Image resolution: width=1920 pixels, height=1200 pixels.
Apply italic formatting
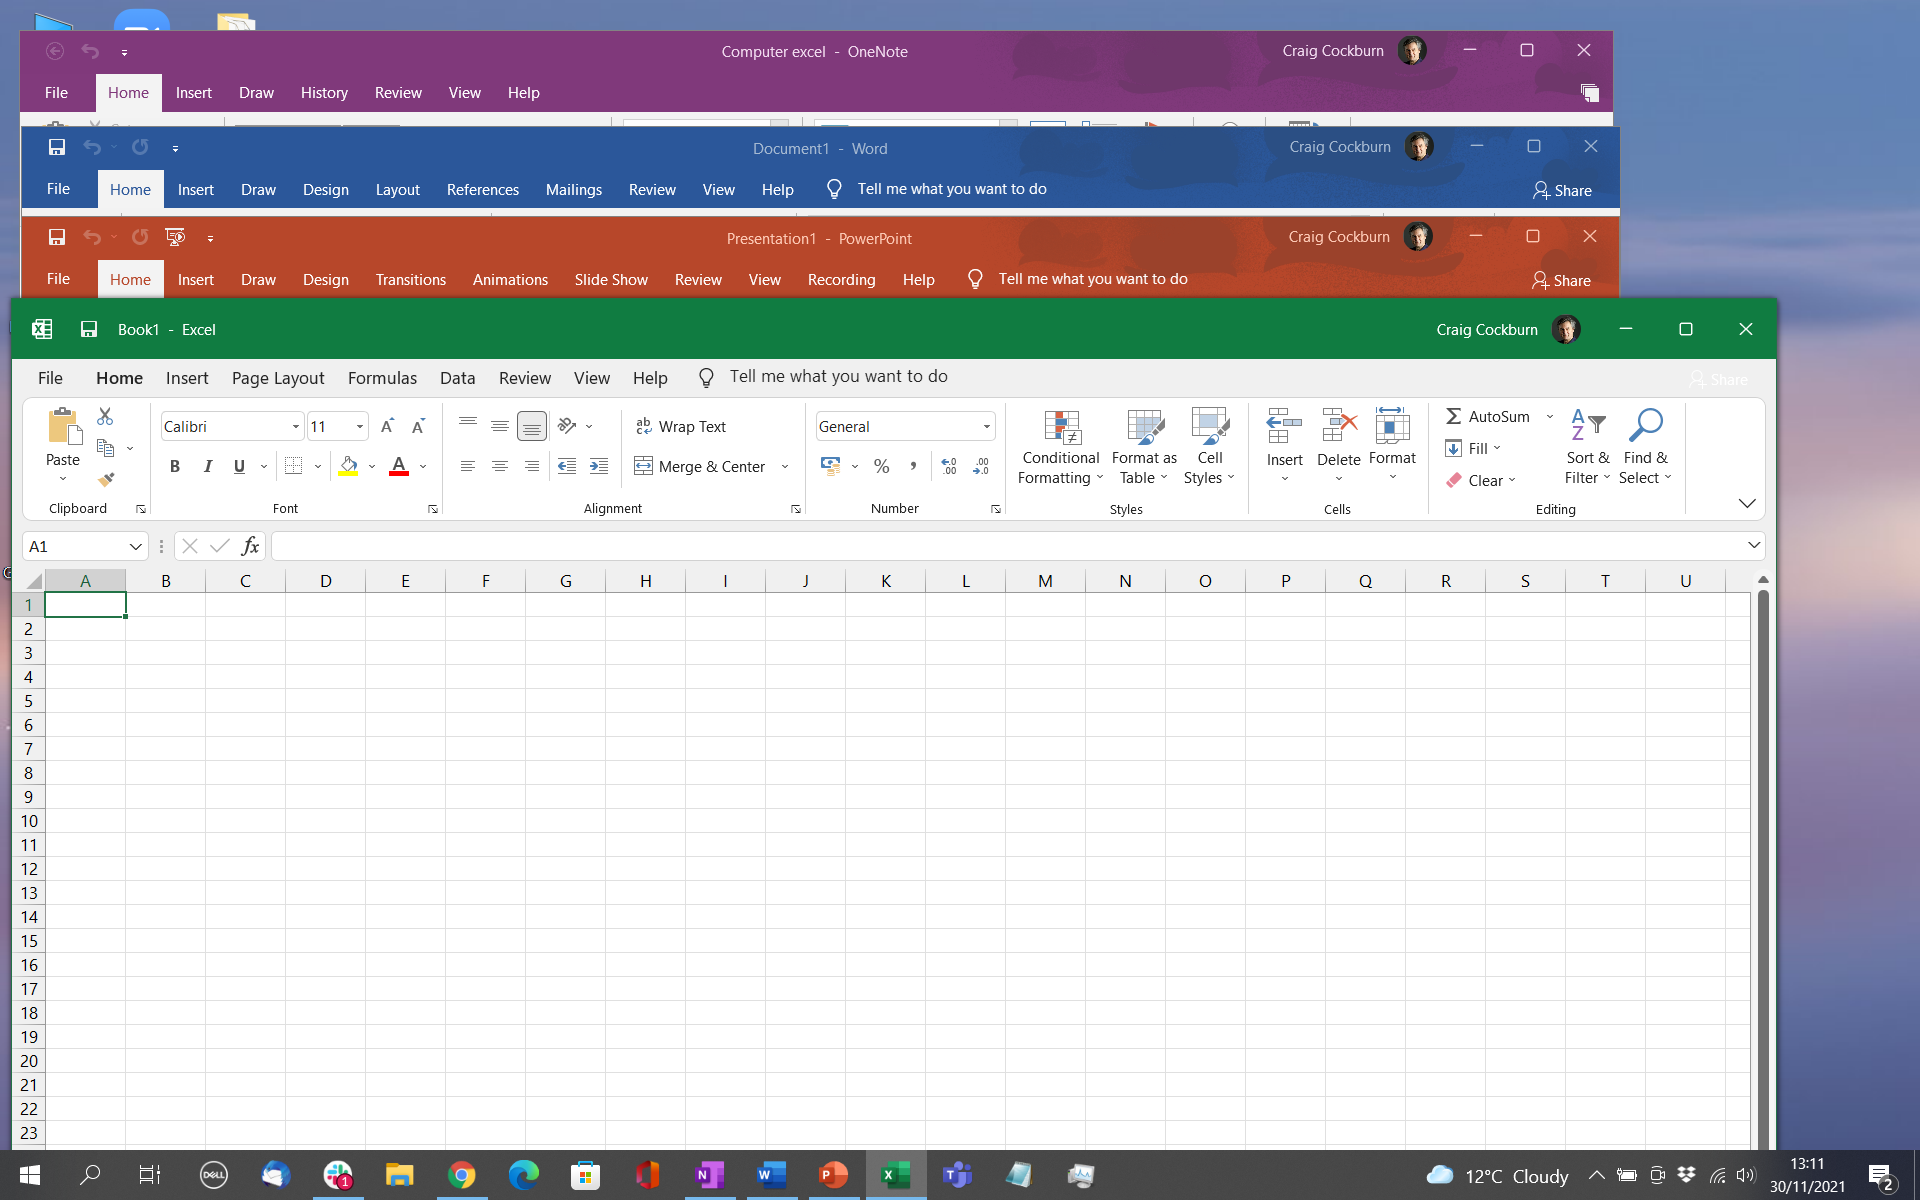pyautogui.click(x=208, y=466)
